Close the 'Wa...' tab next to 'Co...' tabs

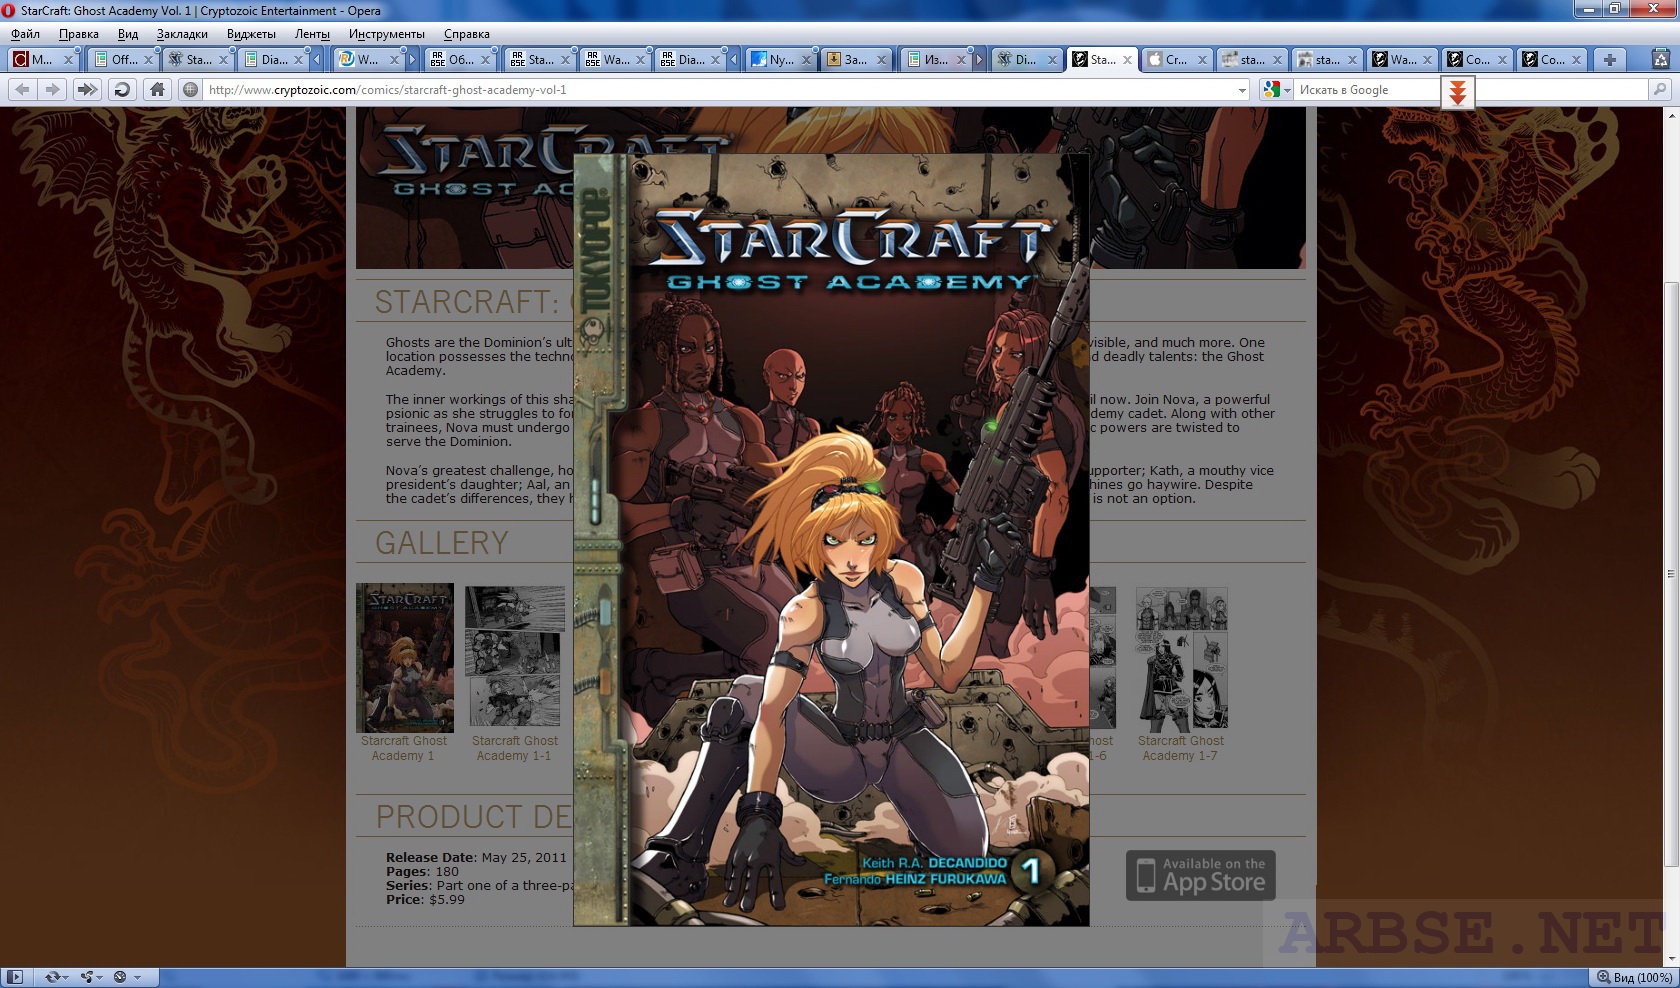pos(1427,60)
